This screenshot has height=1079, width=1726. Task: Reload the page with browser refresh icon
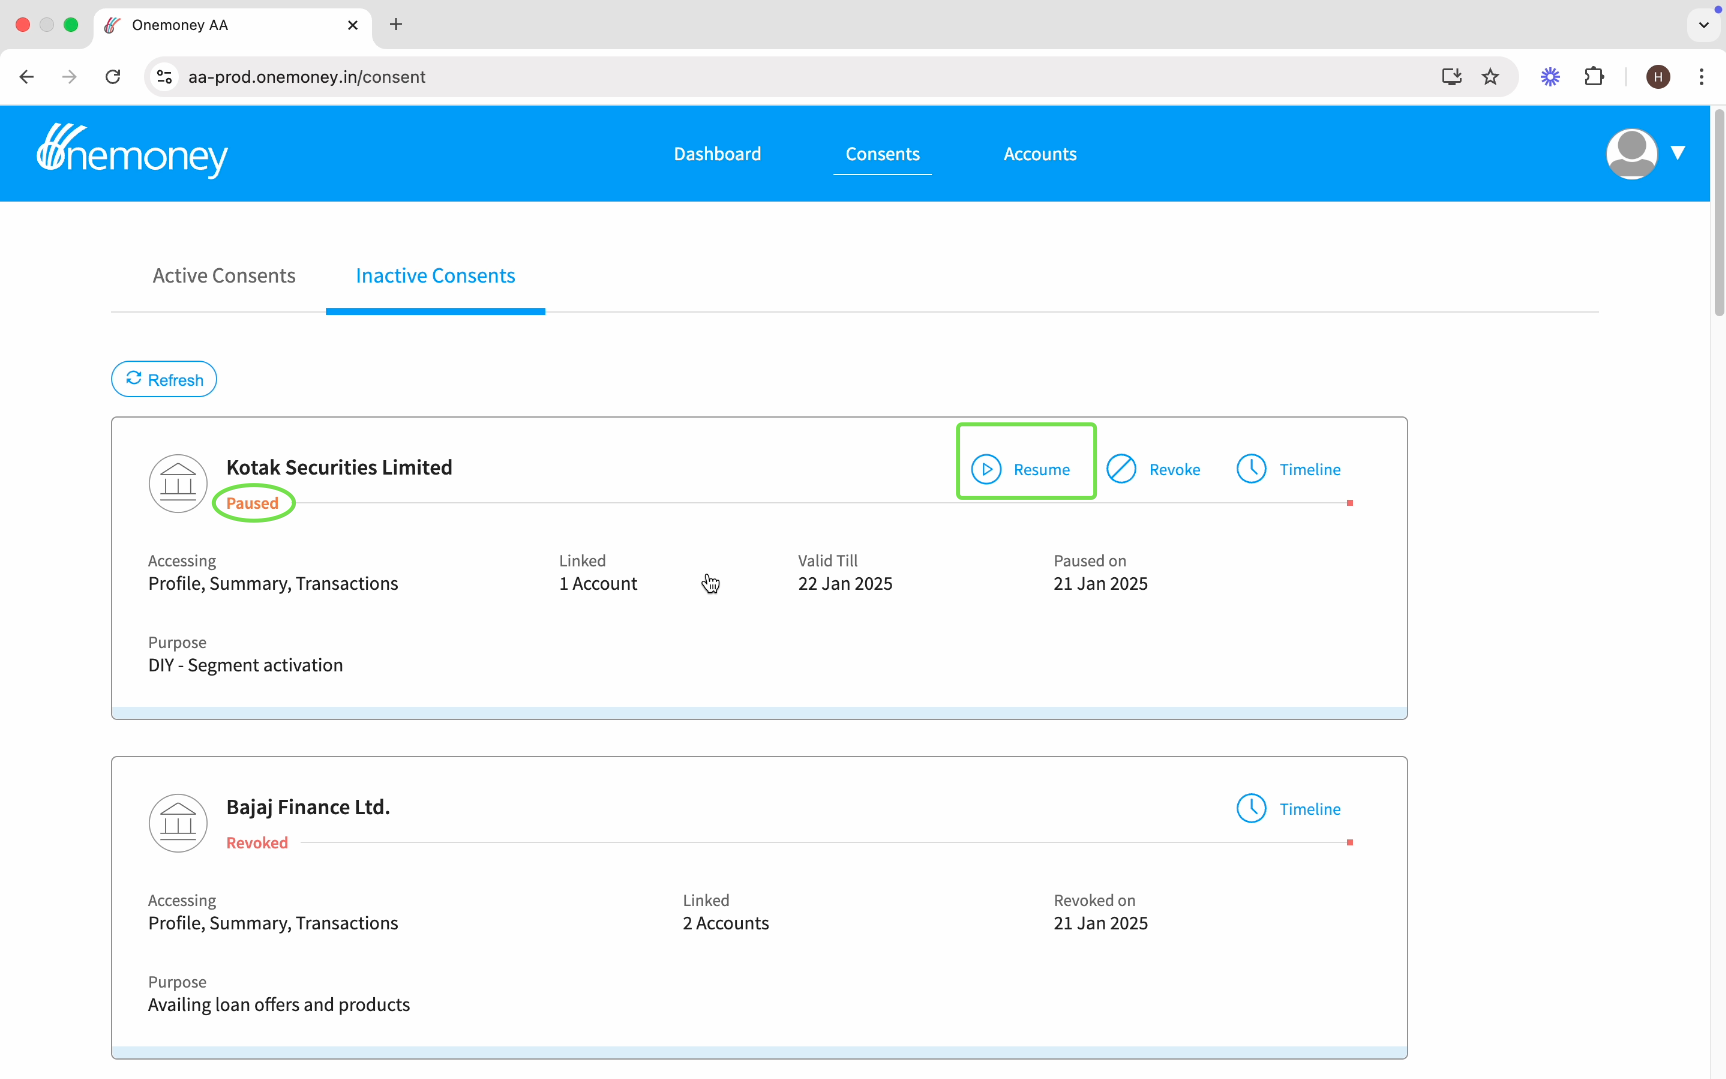(x=113, y=77)
